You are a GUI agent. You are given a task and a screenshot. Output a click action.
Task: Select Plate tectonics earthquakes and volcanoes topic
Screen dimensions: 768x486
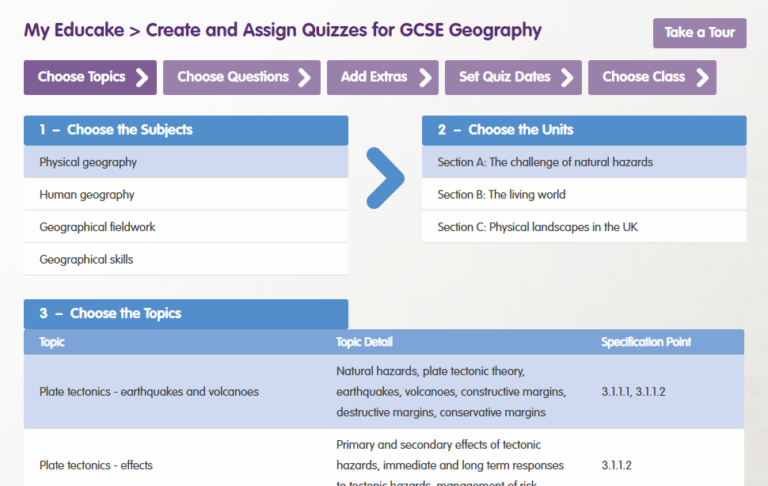click(149, 392)
